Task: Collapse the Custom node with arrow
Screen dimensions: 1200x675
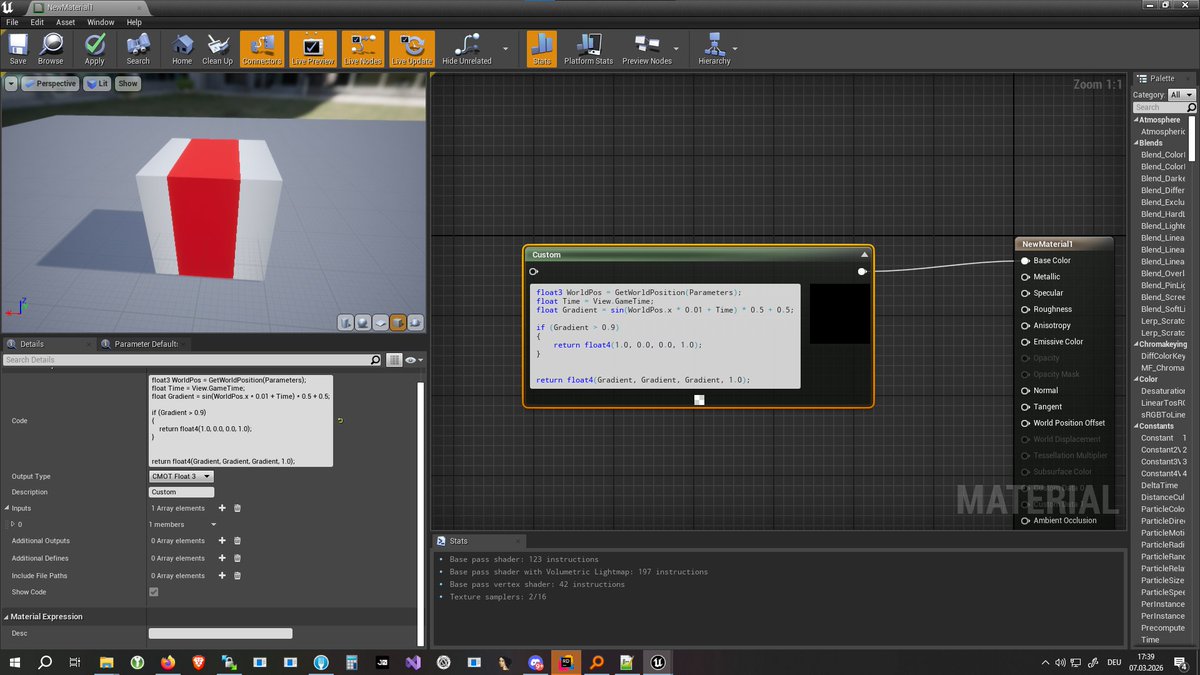Action: (x=864, y=255)
